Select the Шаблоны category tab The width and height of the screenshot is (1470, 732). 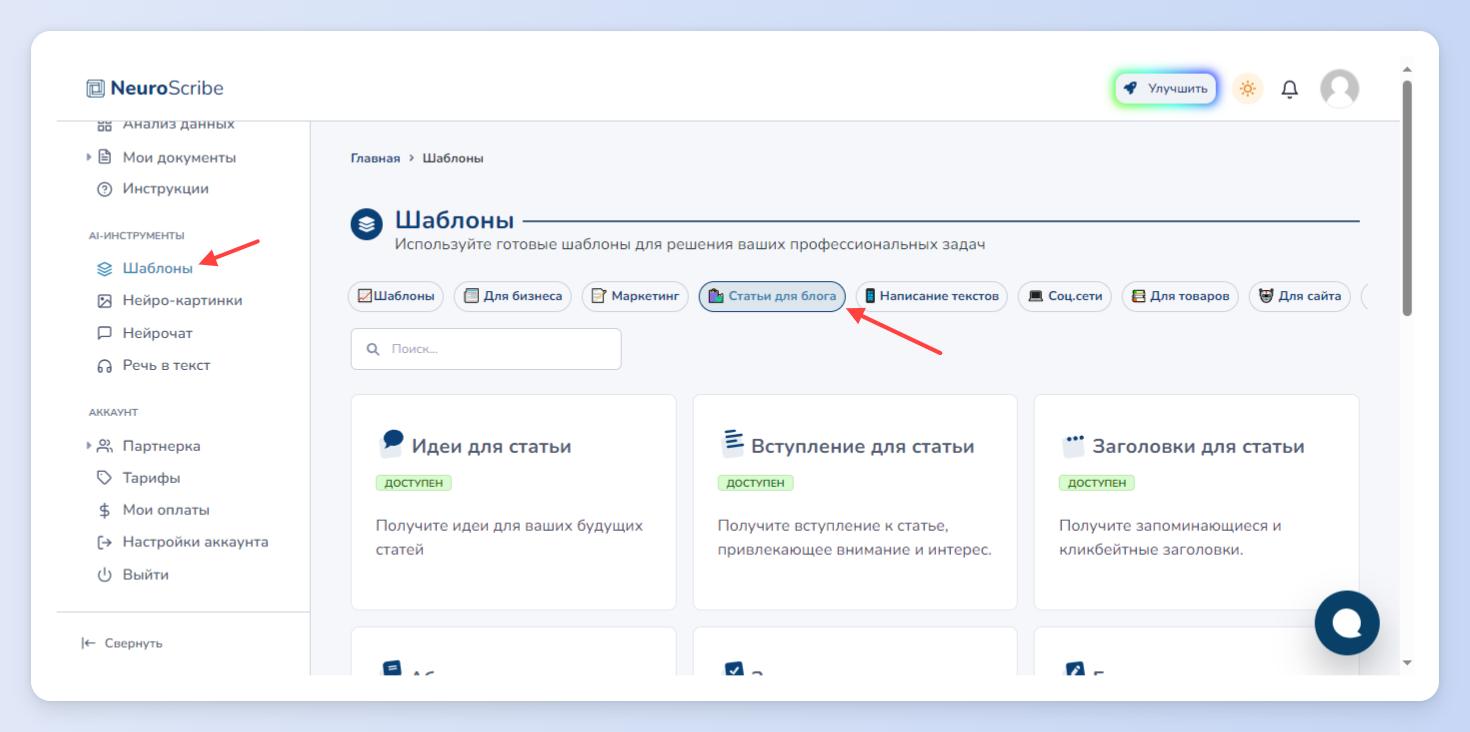(396, 296)
